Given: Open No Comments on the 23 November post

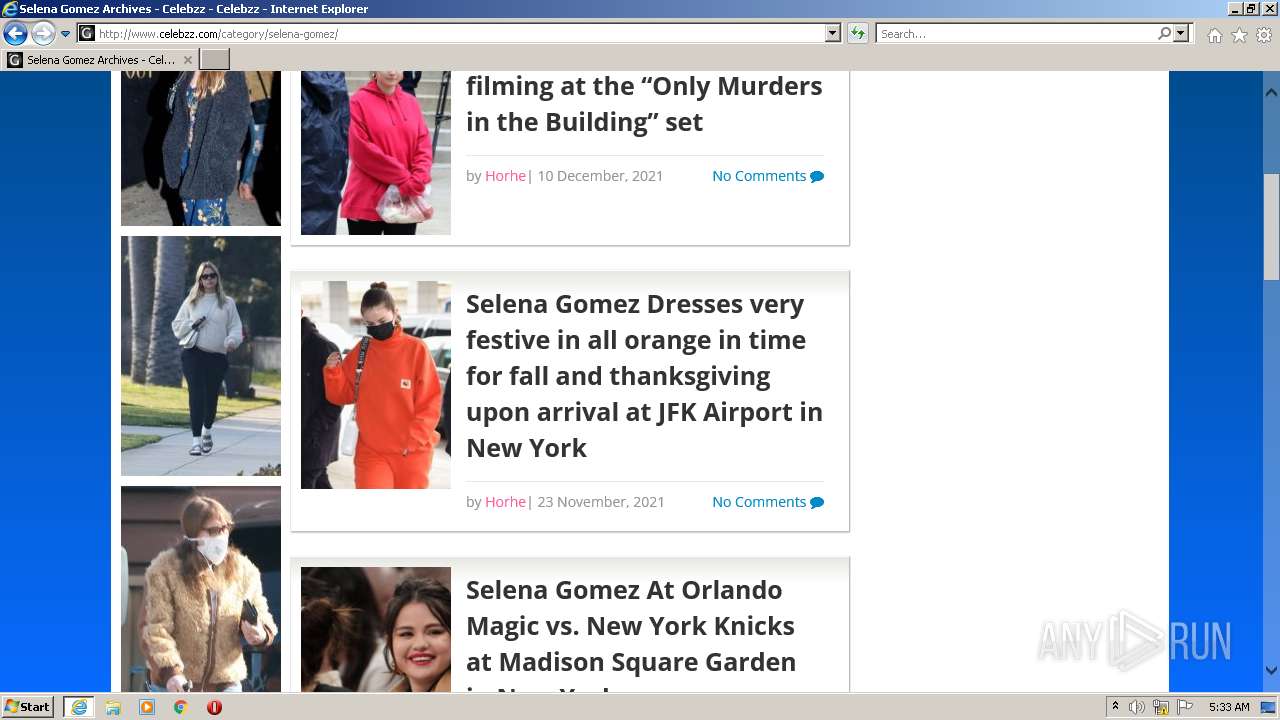Looking at the screenshot, I should tap(759, 502).
